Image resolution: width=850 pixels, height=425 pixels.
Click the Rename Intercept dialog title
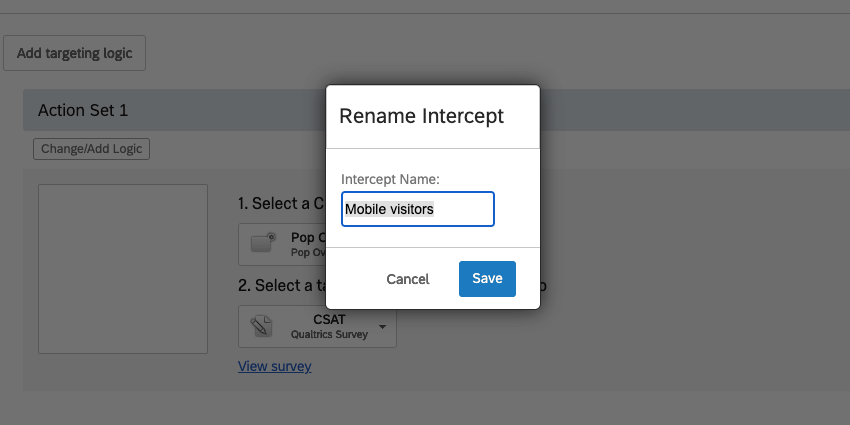421,116
